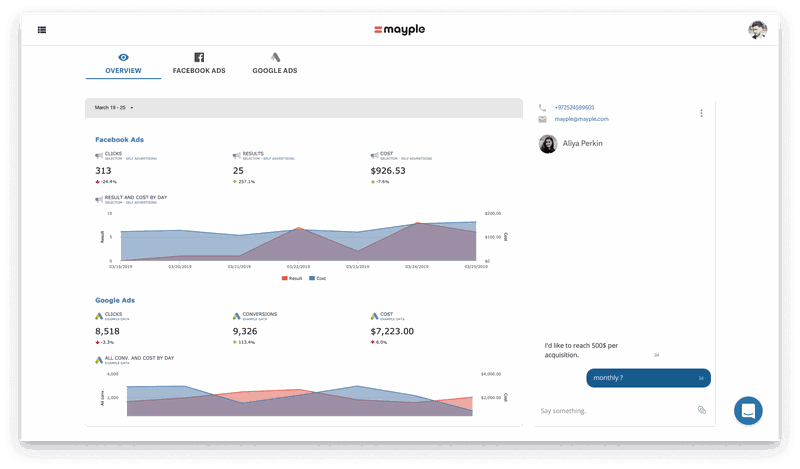Click the Facebook result and cost area chart

click(x=298, y=240)
